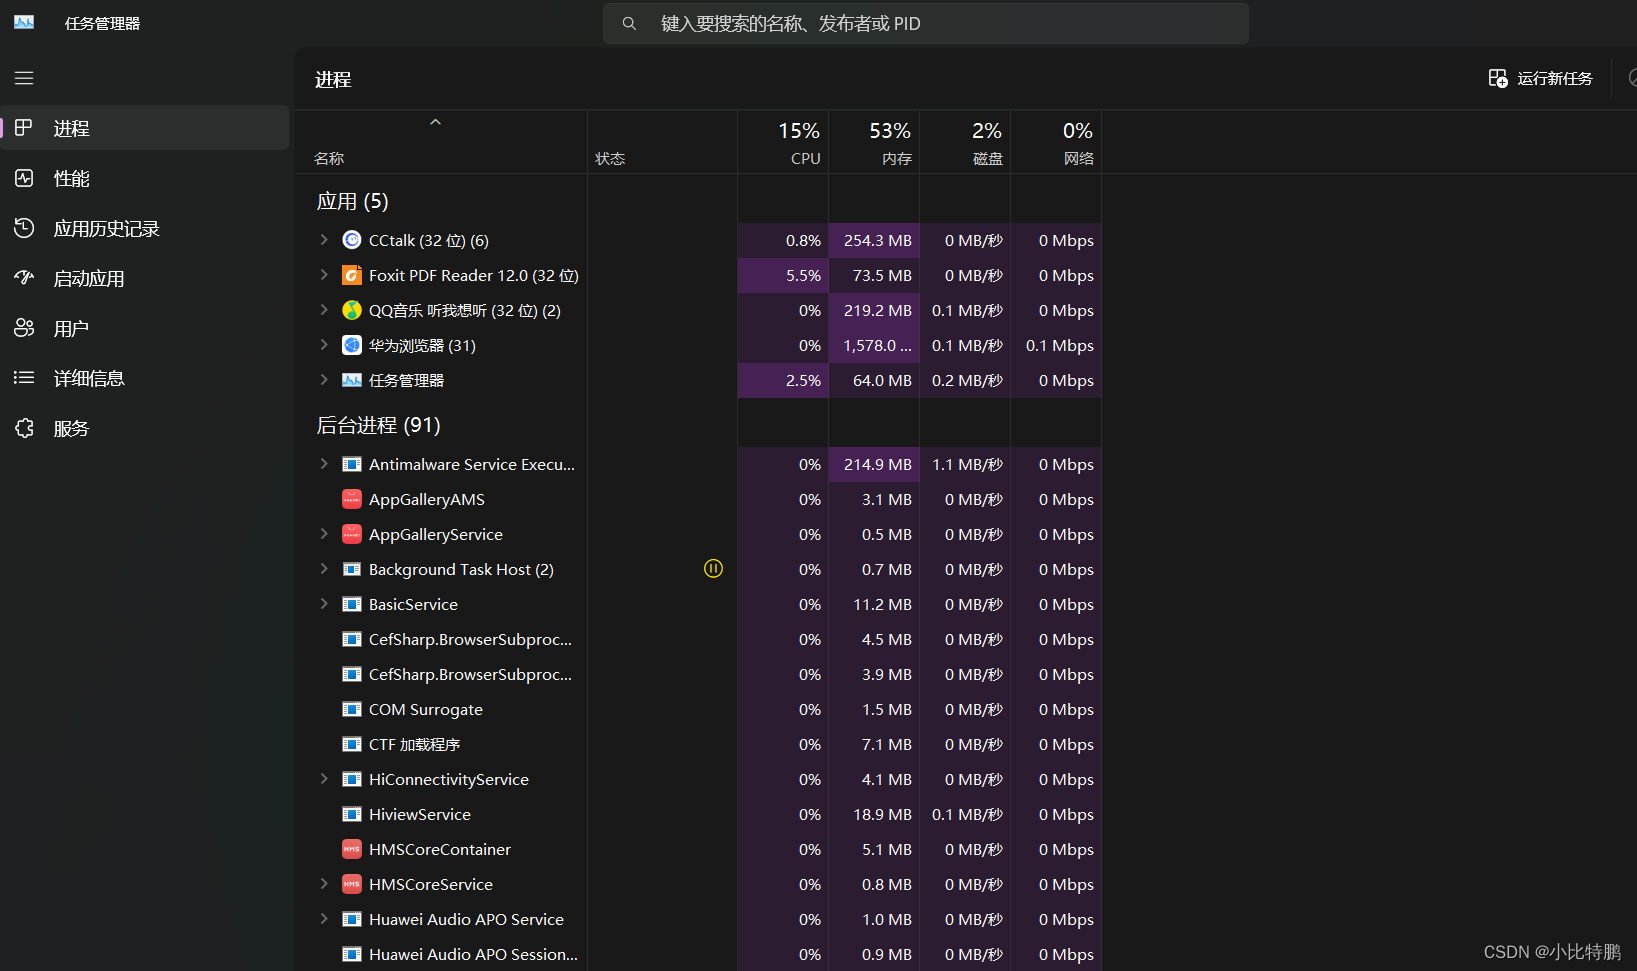Sort by the 磁盘 disk column header
Image resolution: width=1637 pixels, height=971 pixels.
tap(965, 142)
